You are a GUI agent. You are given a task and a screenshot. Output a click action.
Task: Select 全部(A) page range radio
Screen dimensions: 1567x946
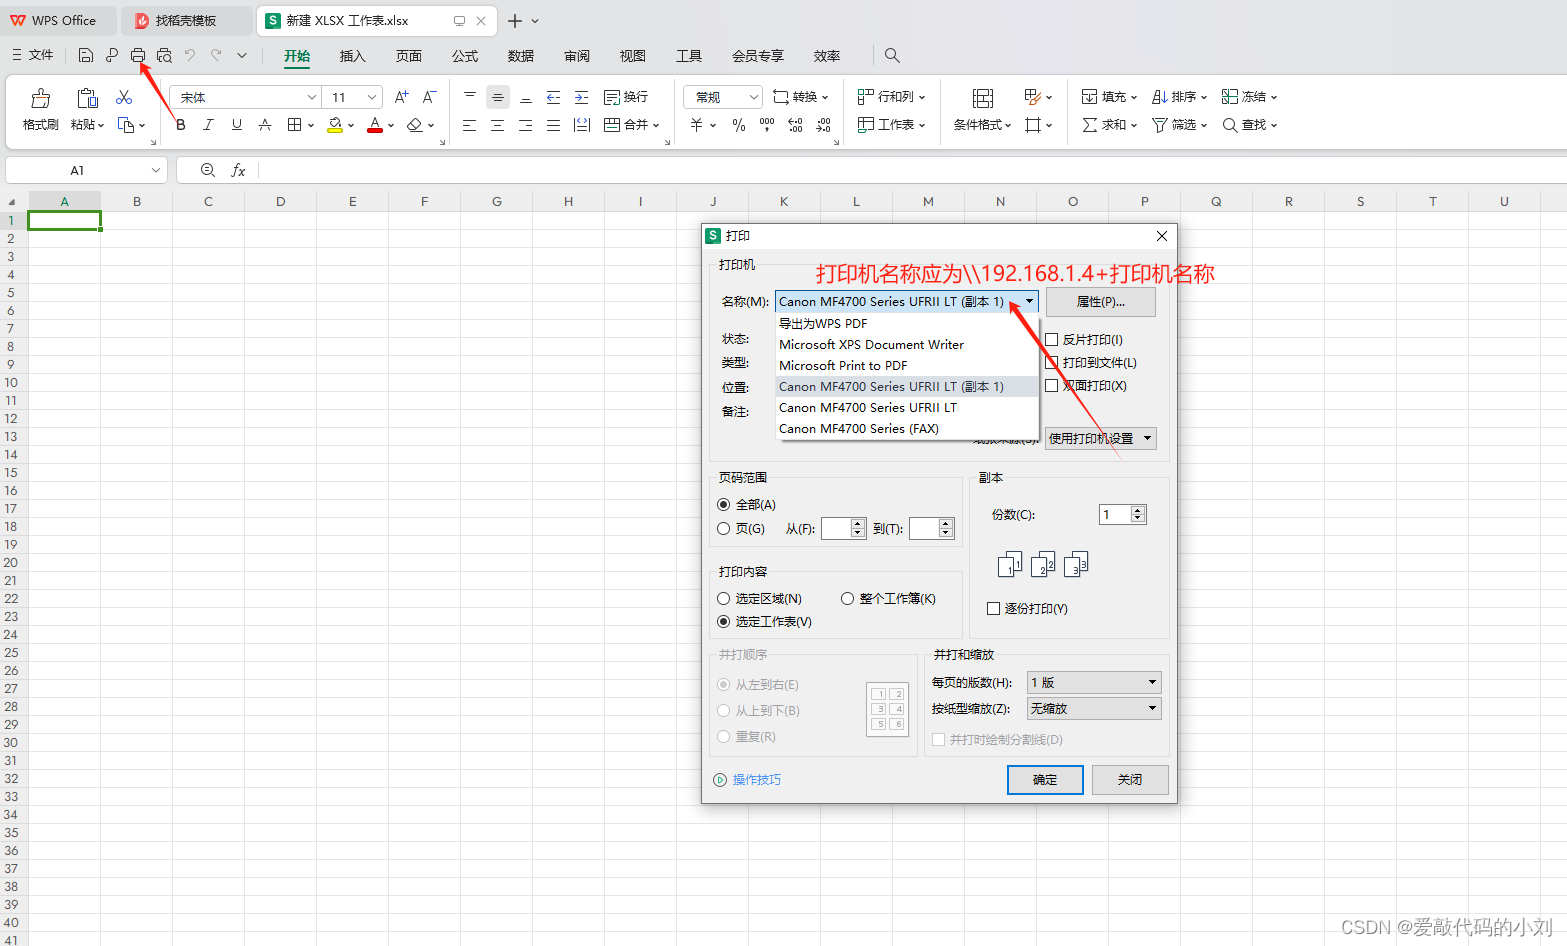click(724, 504)
